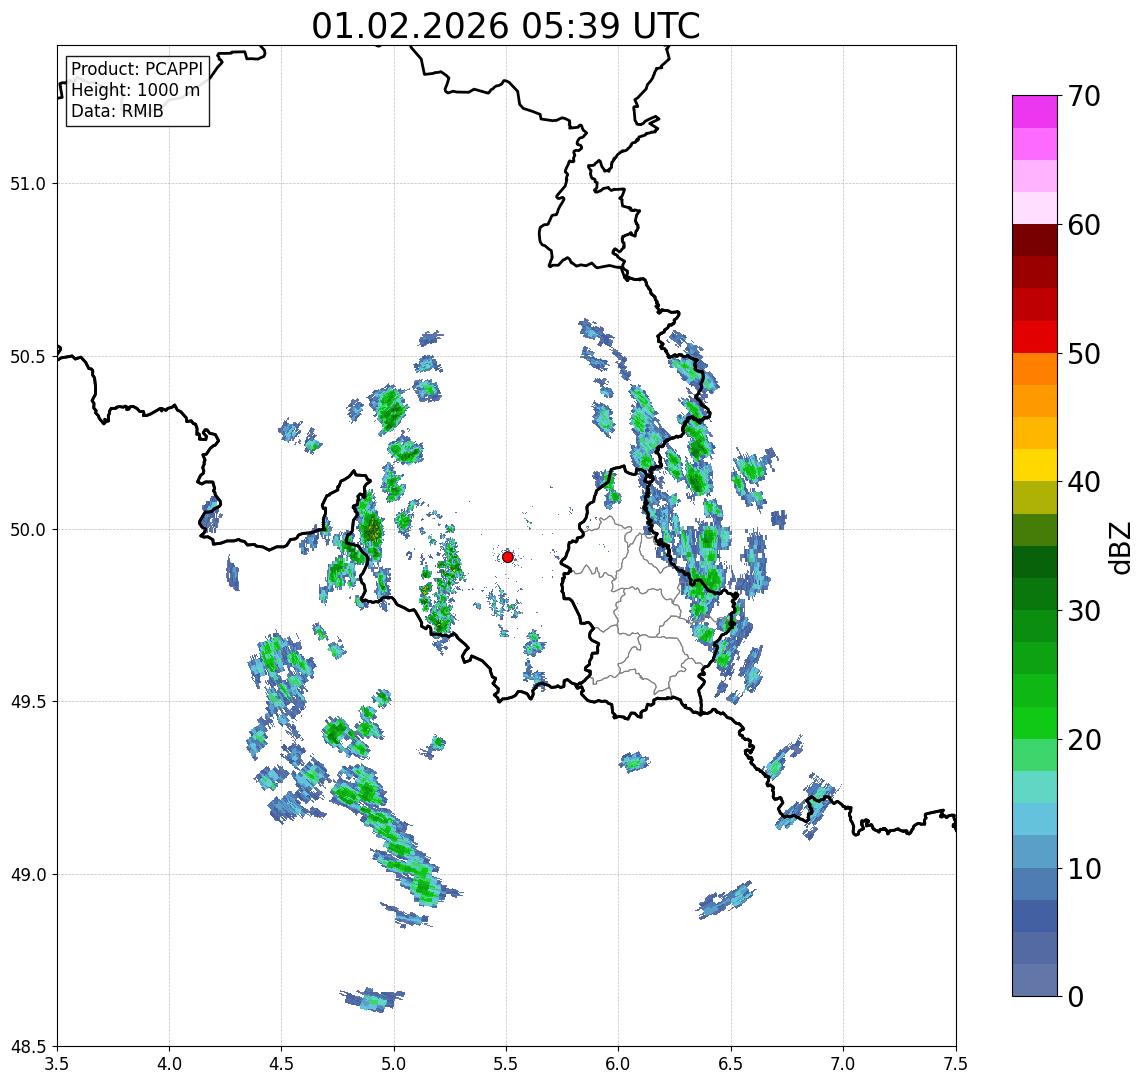Pick the dark red colorbar swatch below 60
Viewport: 1145px width, 1084px height.
pos(1035,240)
